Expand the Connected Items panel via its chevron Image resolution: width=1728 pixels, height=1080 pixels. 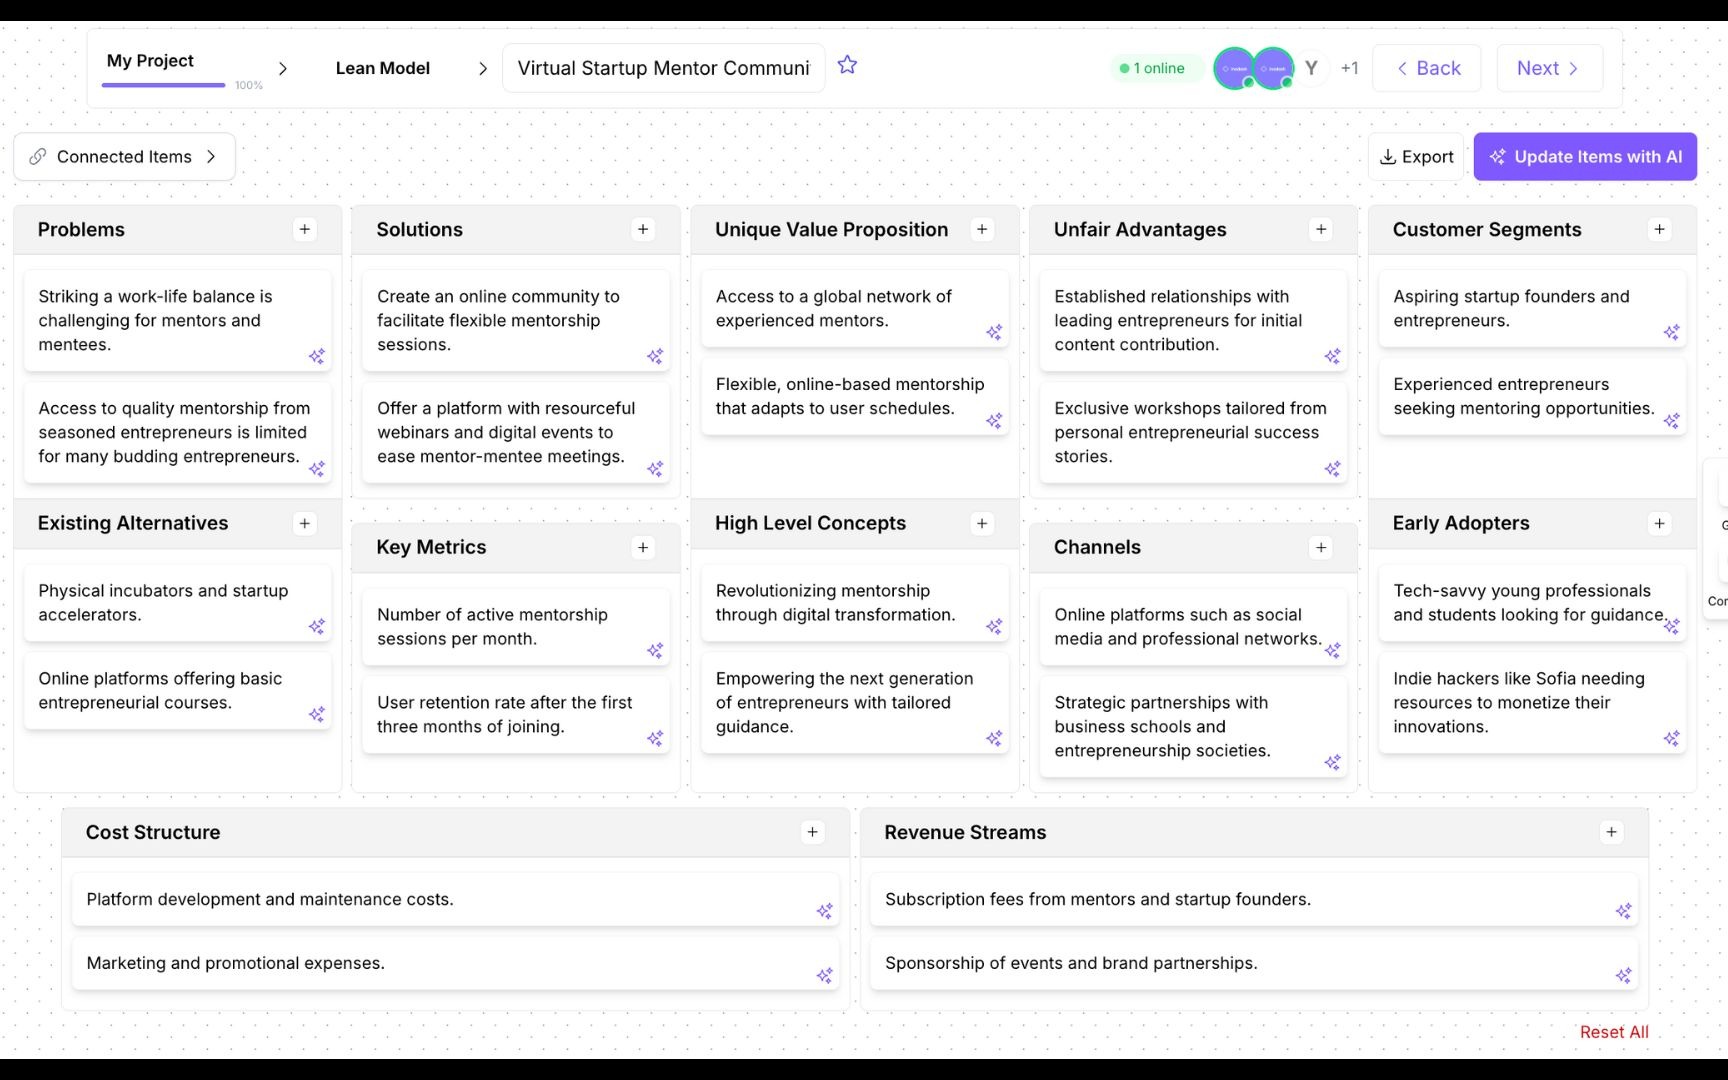coord(211,156)
